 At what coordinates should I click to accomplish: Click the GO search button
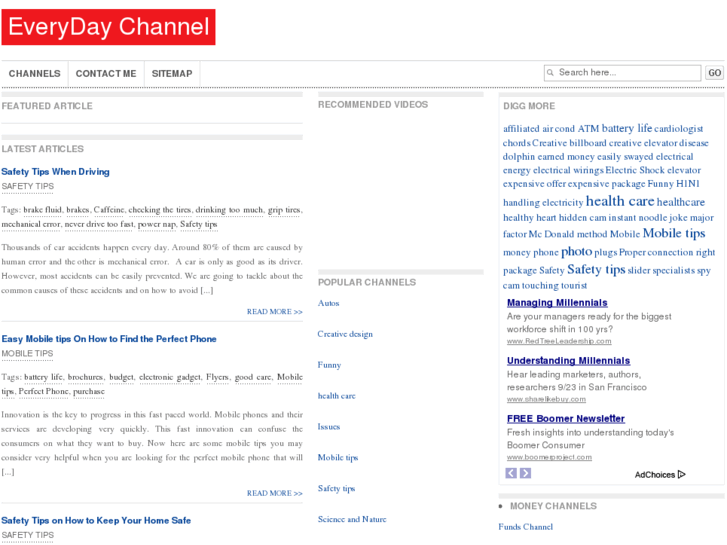coord(714,73)
